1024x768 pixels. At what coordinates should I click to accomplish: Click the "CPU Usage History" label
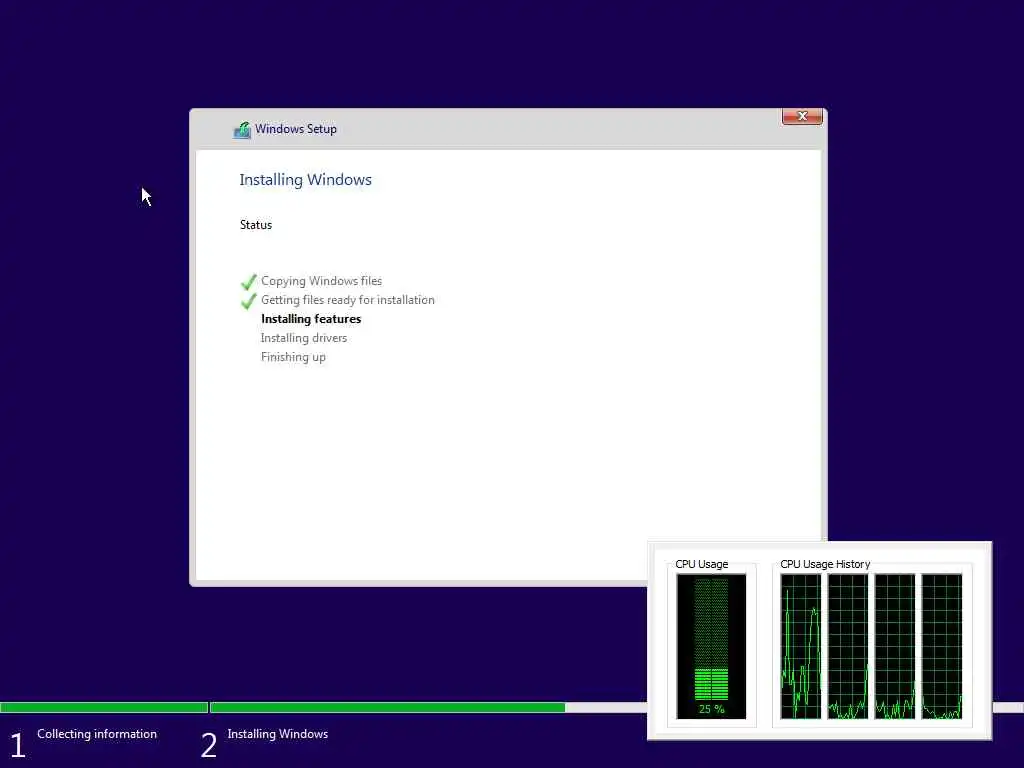825,564
